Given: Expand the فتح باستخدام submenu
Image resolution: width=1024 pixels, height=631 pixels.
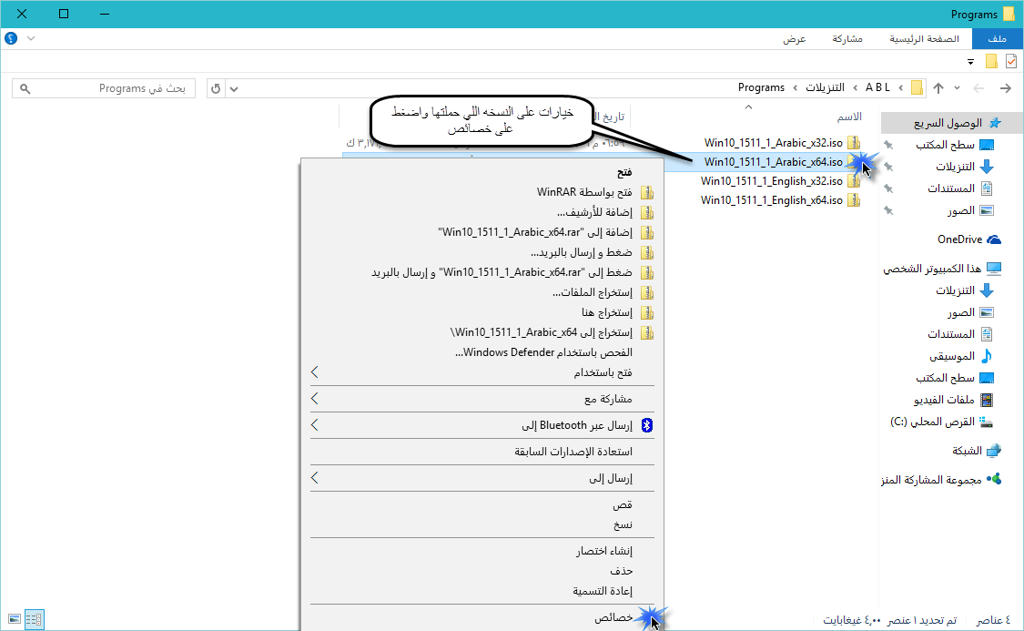Looking at the screenshot, I should [315, 372].
